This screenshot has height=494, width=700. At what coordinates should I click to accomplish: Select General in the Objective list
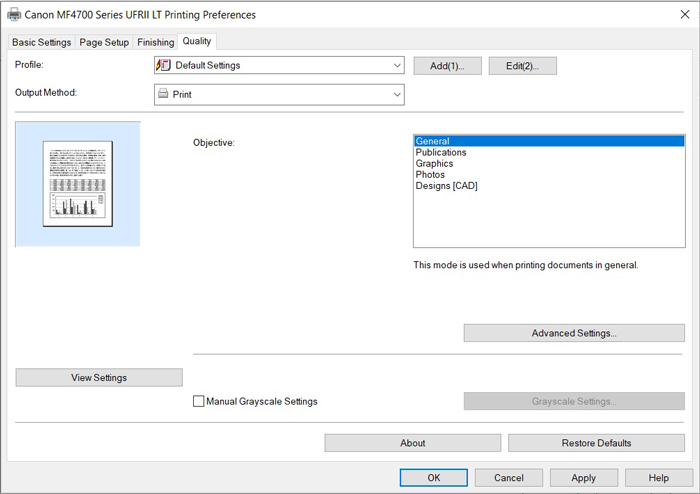coord(549,141)
